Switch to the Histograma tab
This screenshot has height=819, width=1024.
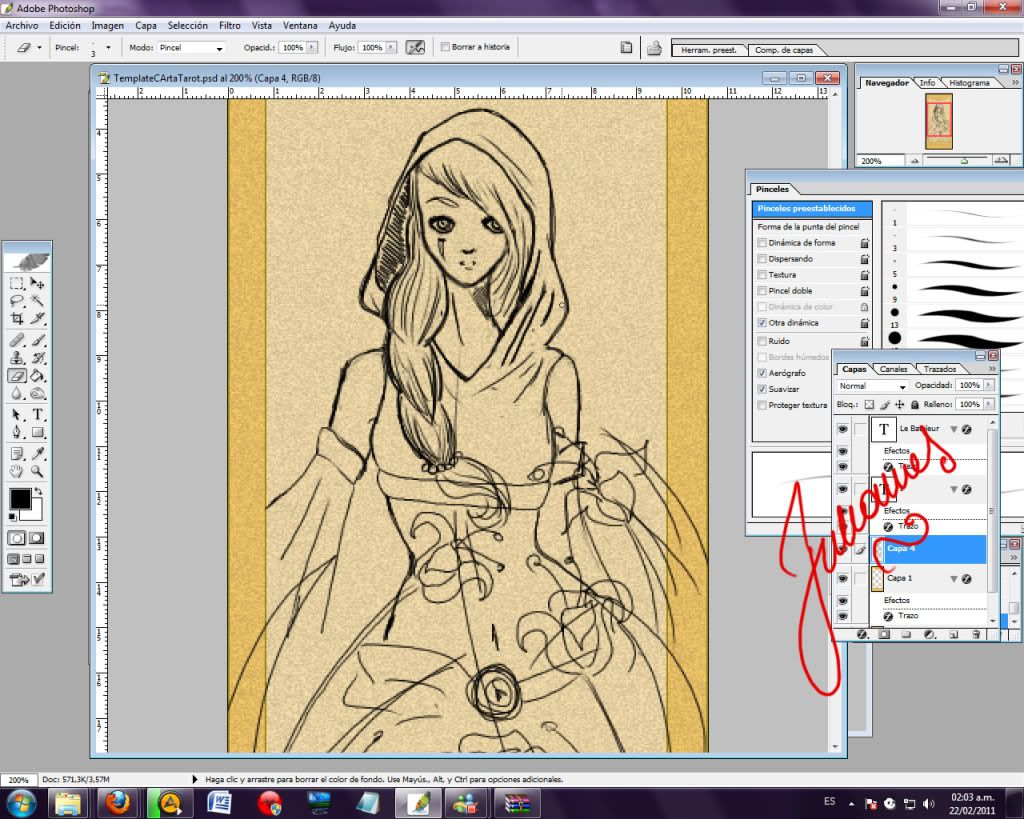point(969,83)
